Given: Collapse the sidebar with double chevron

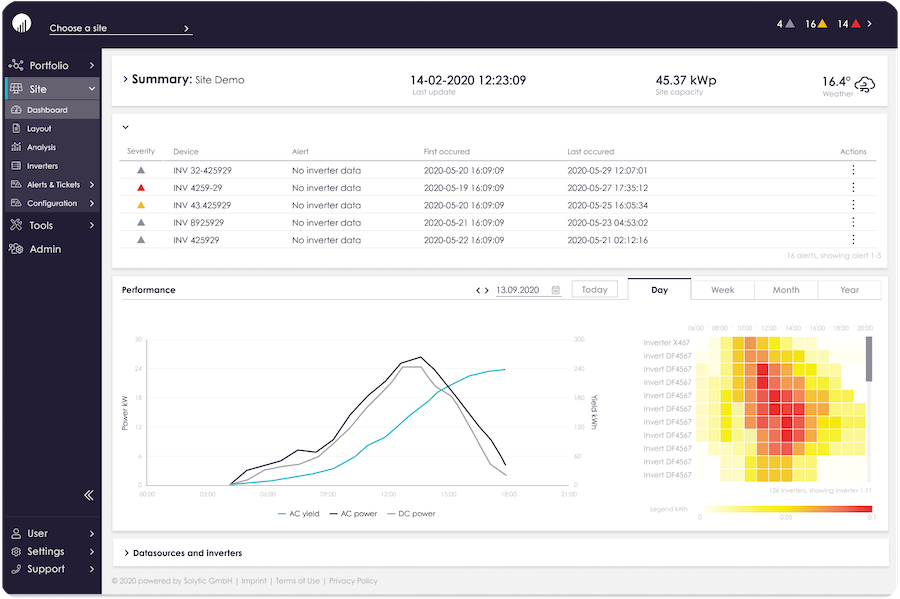Looking at the screenshot, I should pyautogui.click(x=88, y=495).
